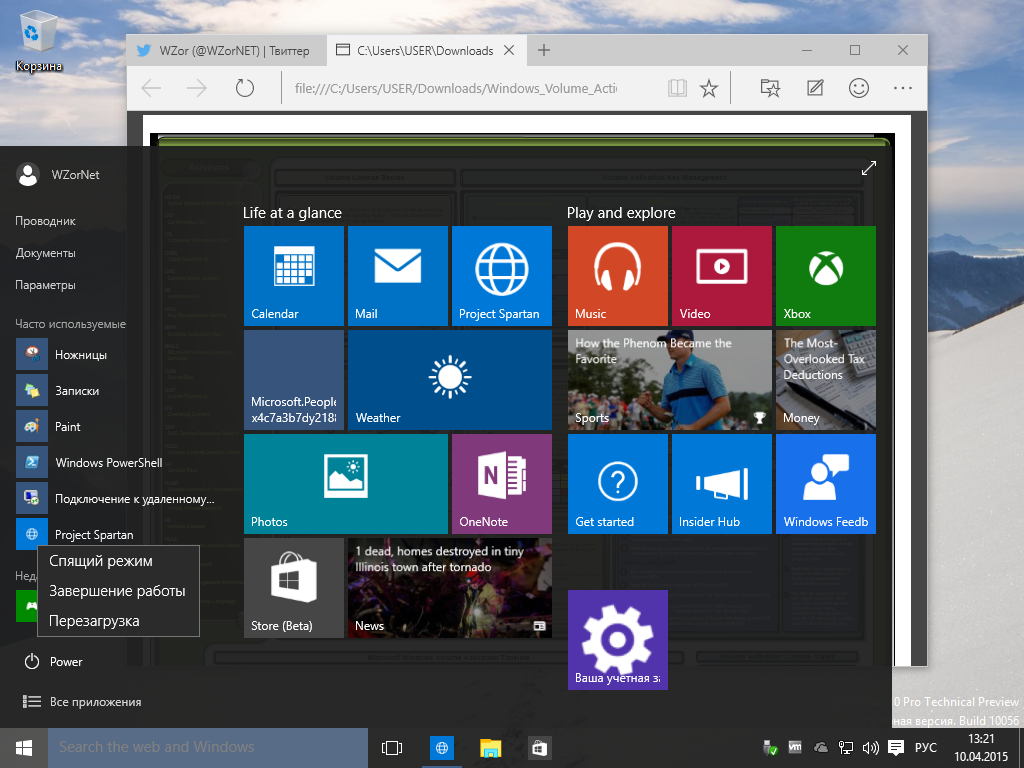Screen dimensions: 1024x768
Task: Open the favorites hub in browser
Action: pos(771,88)
